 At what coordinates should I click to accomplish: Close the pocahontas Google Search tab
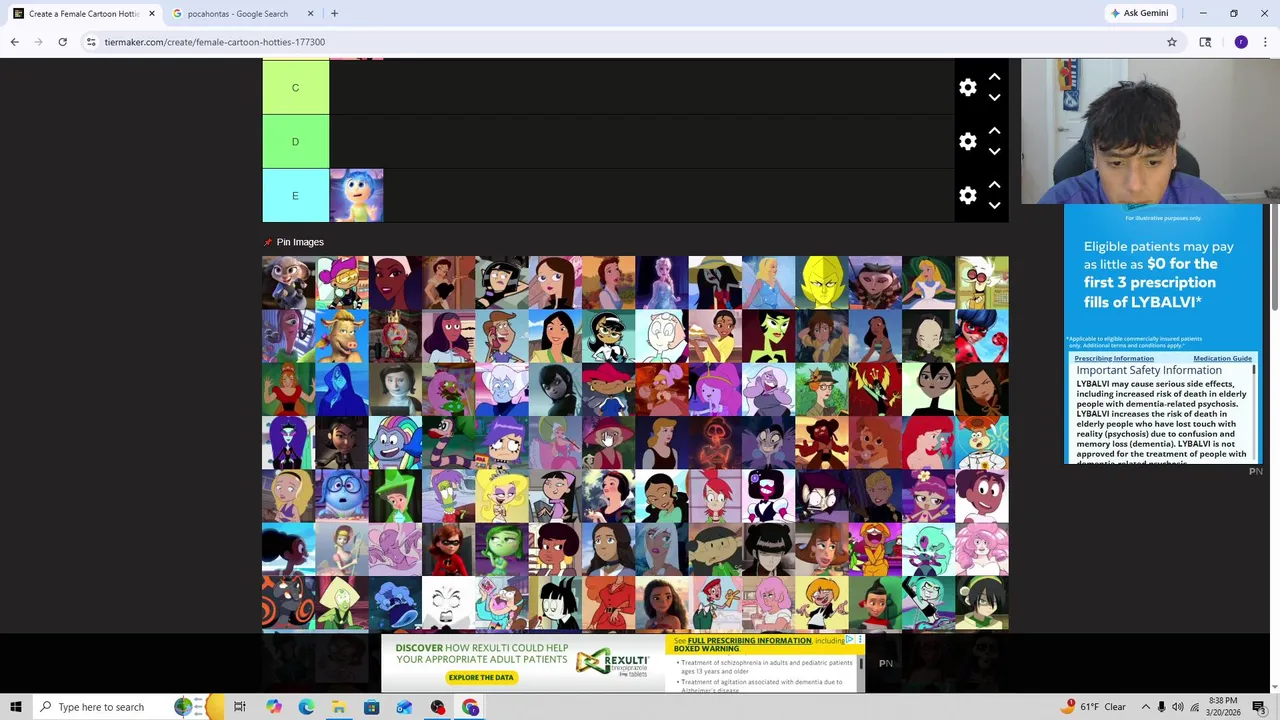click(310, 13)
